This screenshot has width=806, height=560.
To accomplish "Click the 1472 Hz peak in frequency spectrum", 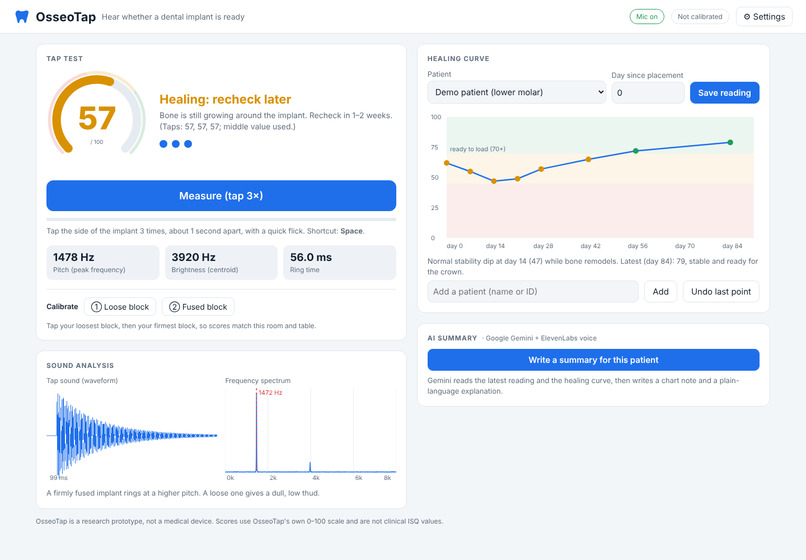I will pos(257,430).
